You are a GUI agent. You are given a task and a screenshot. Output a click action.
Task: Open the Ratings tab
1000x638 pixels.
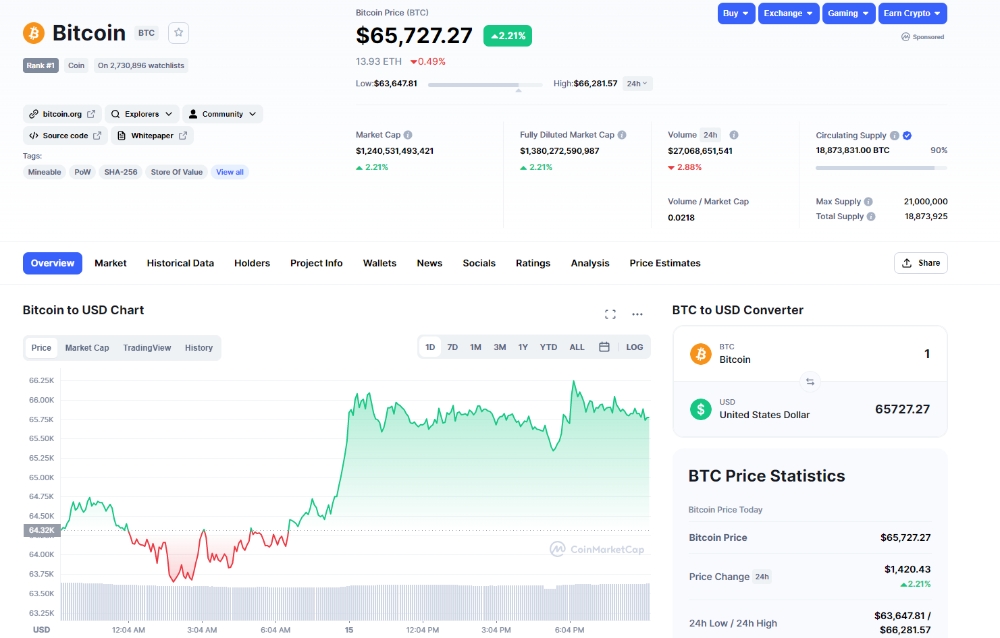[533, 263]
